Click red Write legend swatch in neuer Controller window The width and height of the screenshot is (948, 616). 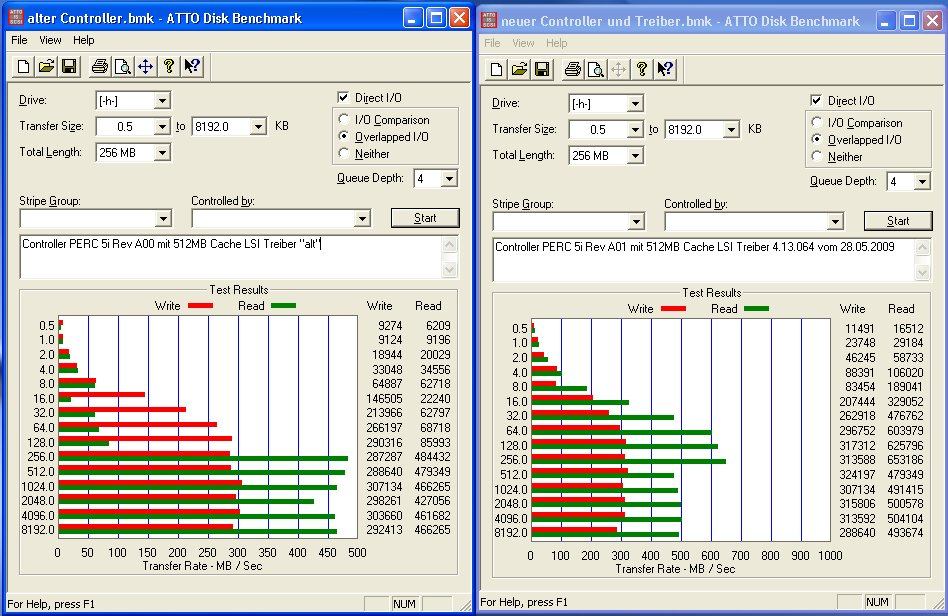673,309
